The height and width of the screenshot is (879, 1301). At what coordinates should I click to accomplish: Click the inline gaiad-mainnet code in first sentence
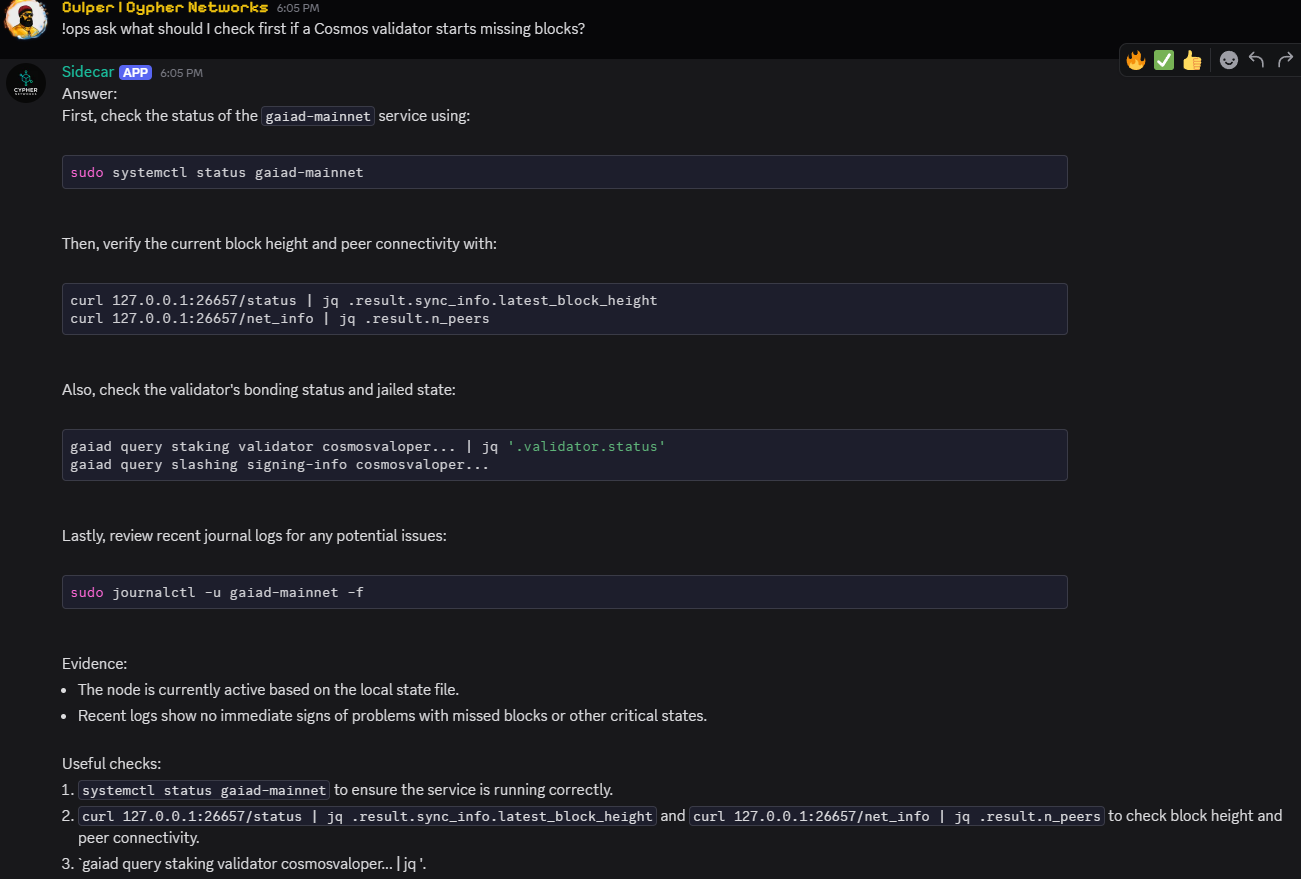click(x=318, y=116)
